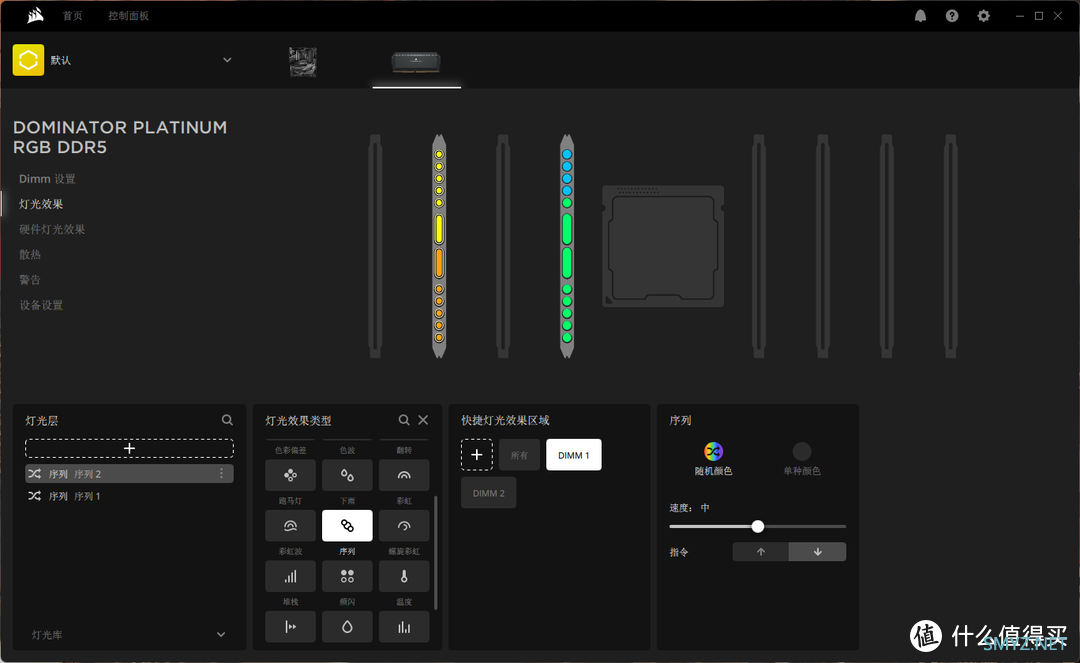Close the 灯光效果类型 panel
This screenshot has height=663, width=1080.
(x=423, y=420)
